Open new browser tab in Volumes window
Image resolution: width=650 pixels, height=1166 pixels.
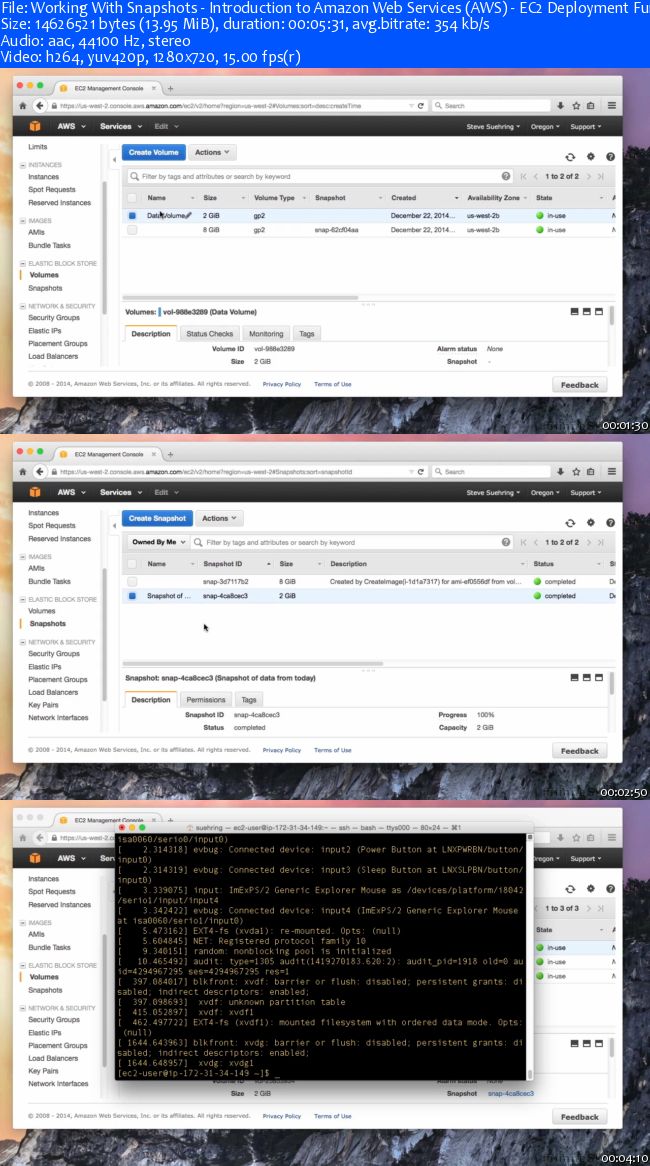point(170,88)
